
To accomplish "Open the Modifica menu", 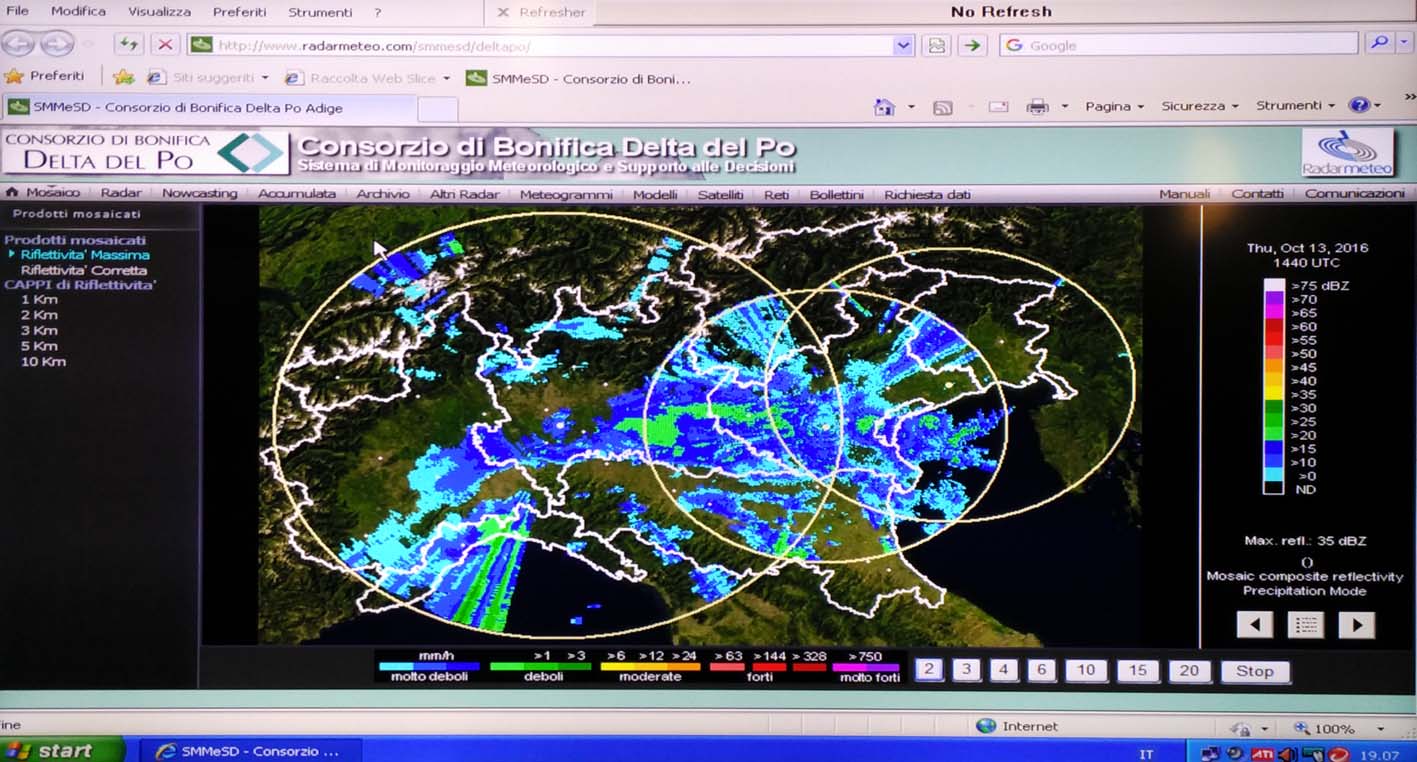I will click(78, 12).
